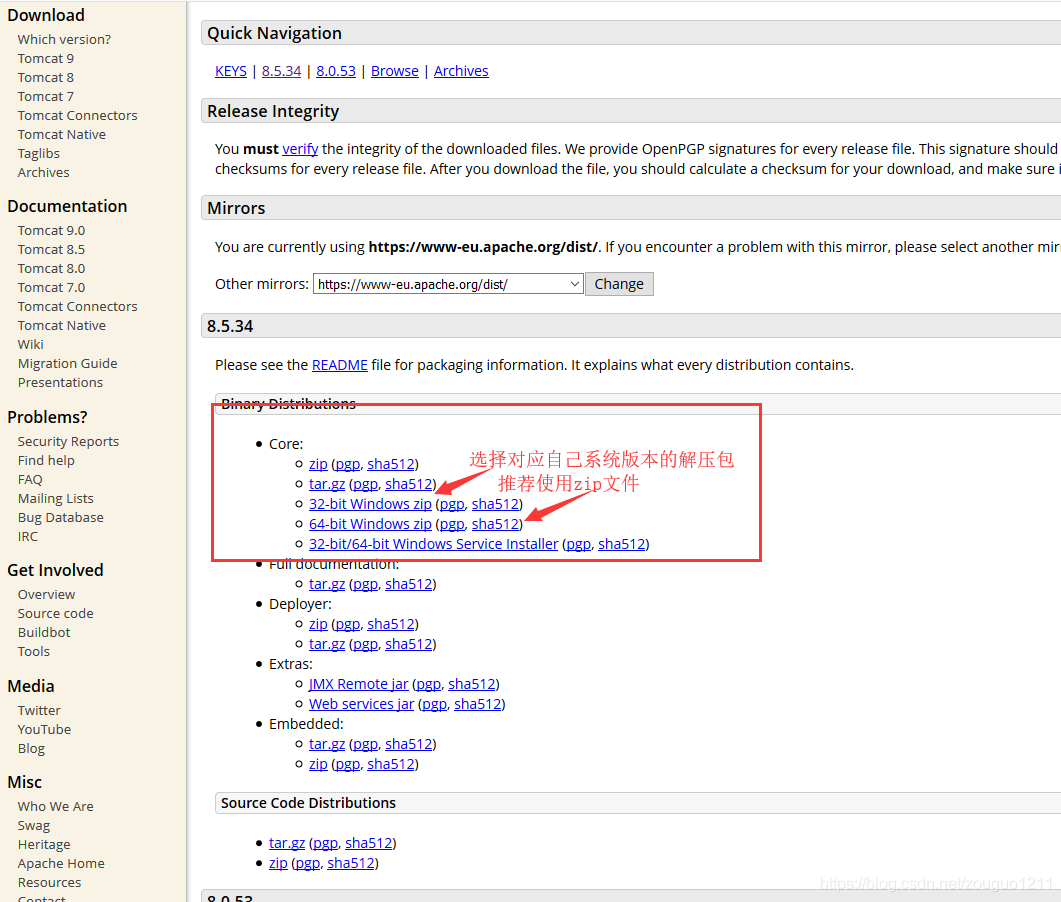Click the Change mirror button

[x=618, y=284]
